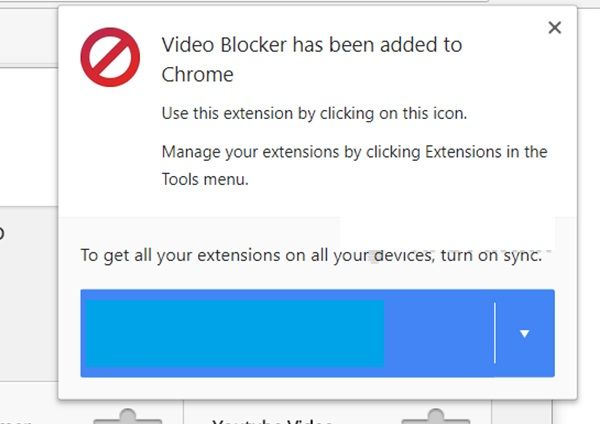Click the left puzzle piece extension icon
Screen dimensions: 600x424
(x=127, y=416)
